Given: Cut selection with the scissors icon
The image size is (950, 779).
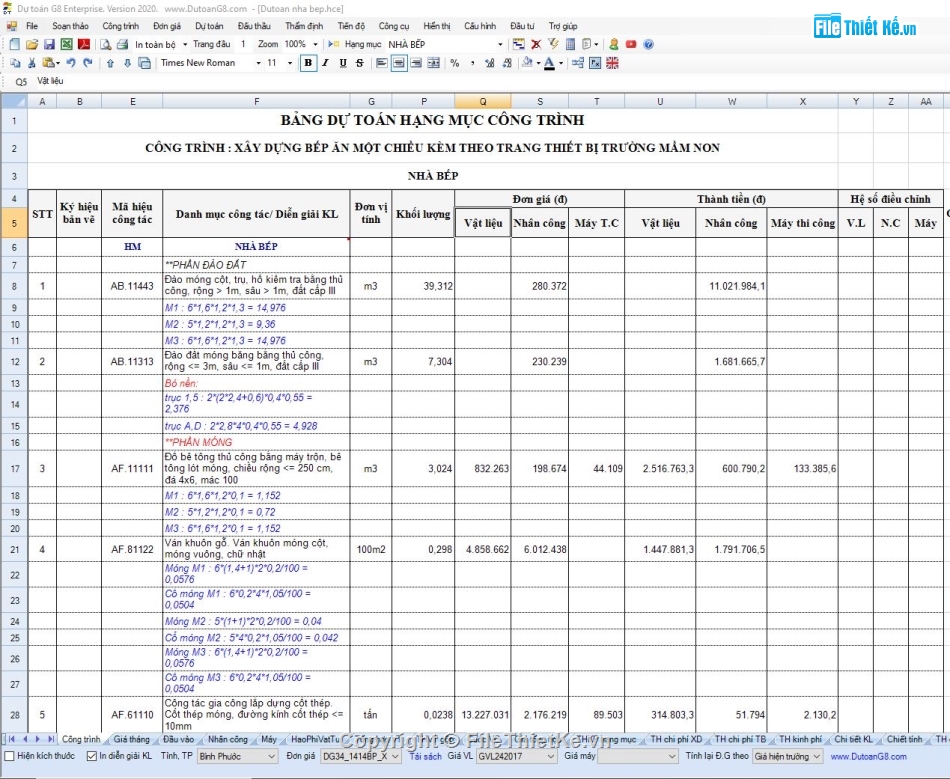Looking at the screenshot, I should point(32,63).
